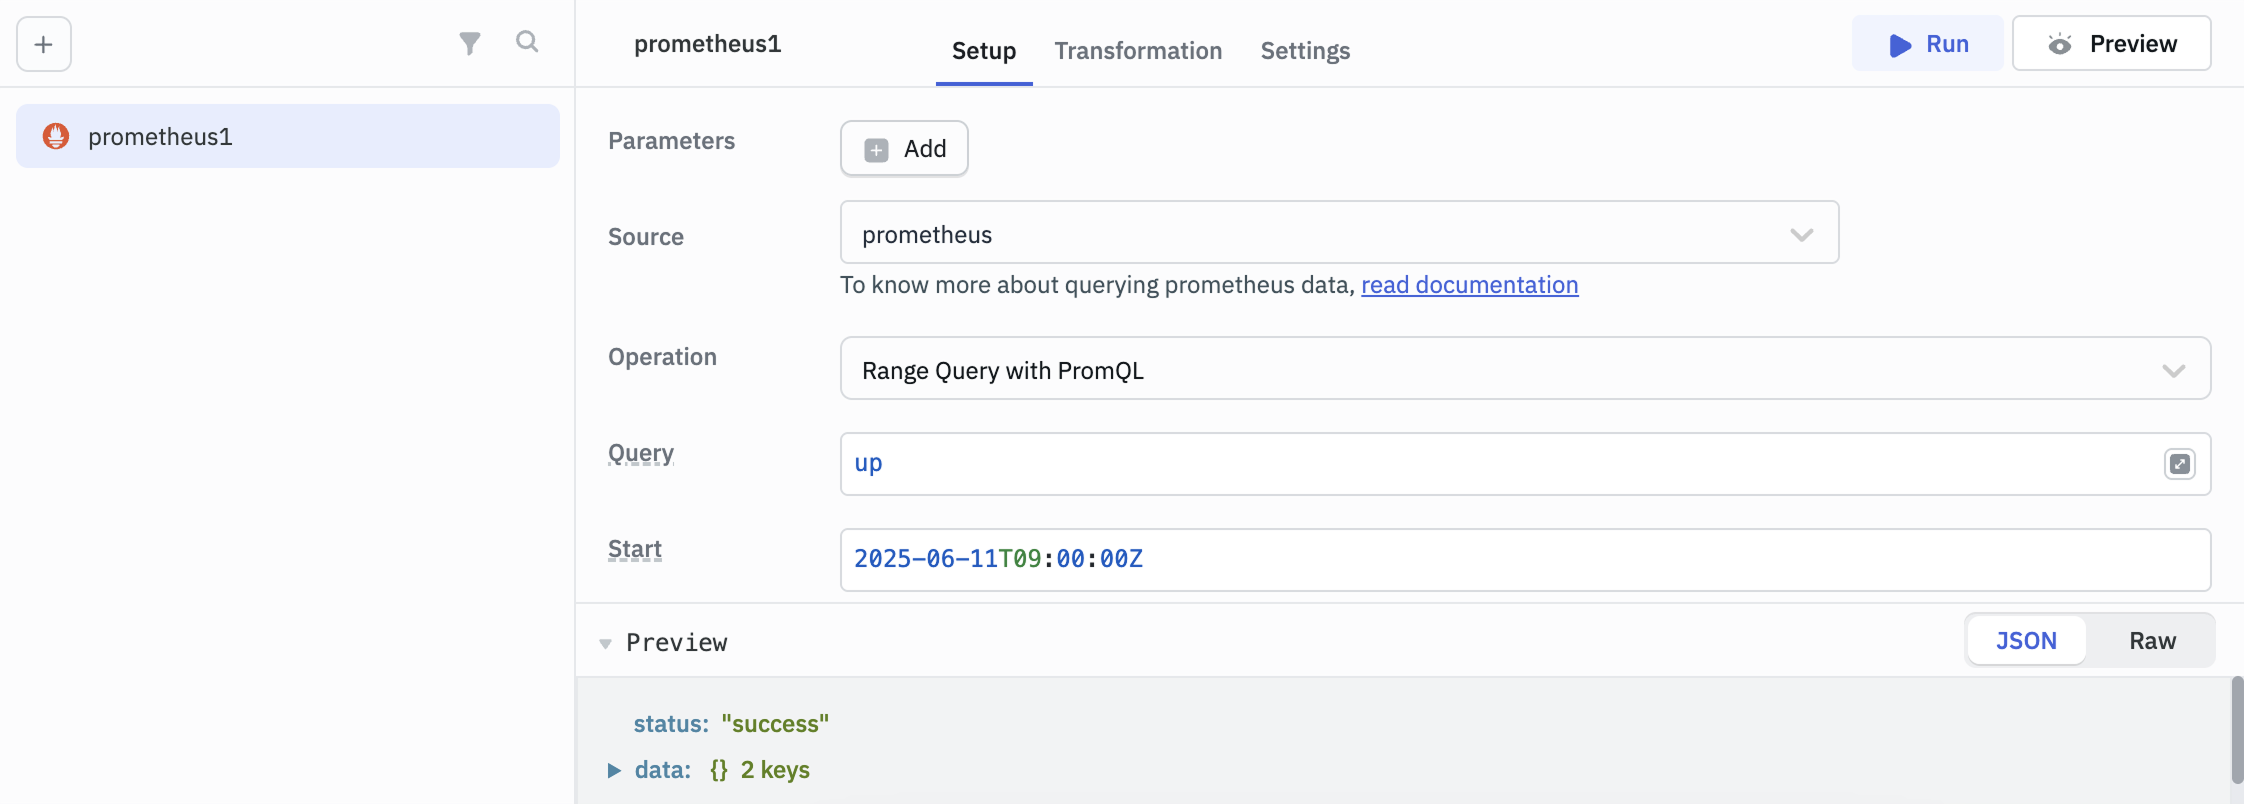Open the query filter icon
The image size is (2244, 804).
470,42
